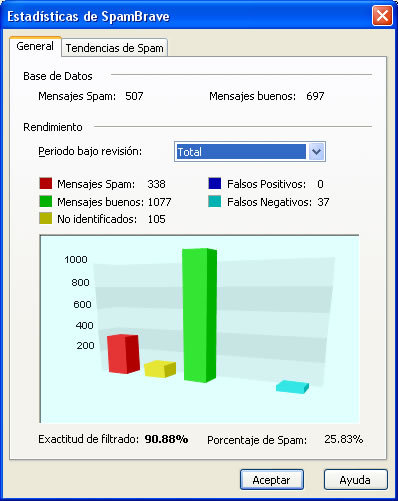Click the red Mensajes Spam color swatch
398x501 pixels.
[x=46, y=183]
